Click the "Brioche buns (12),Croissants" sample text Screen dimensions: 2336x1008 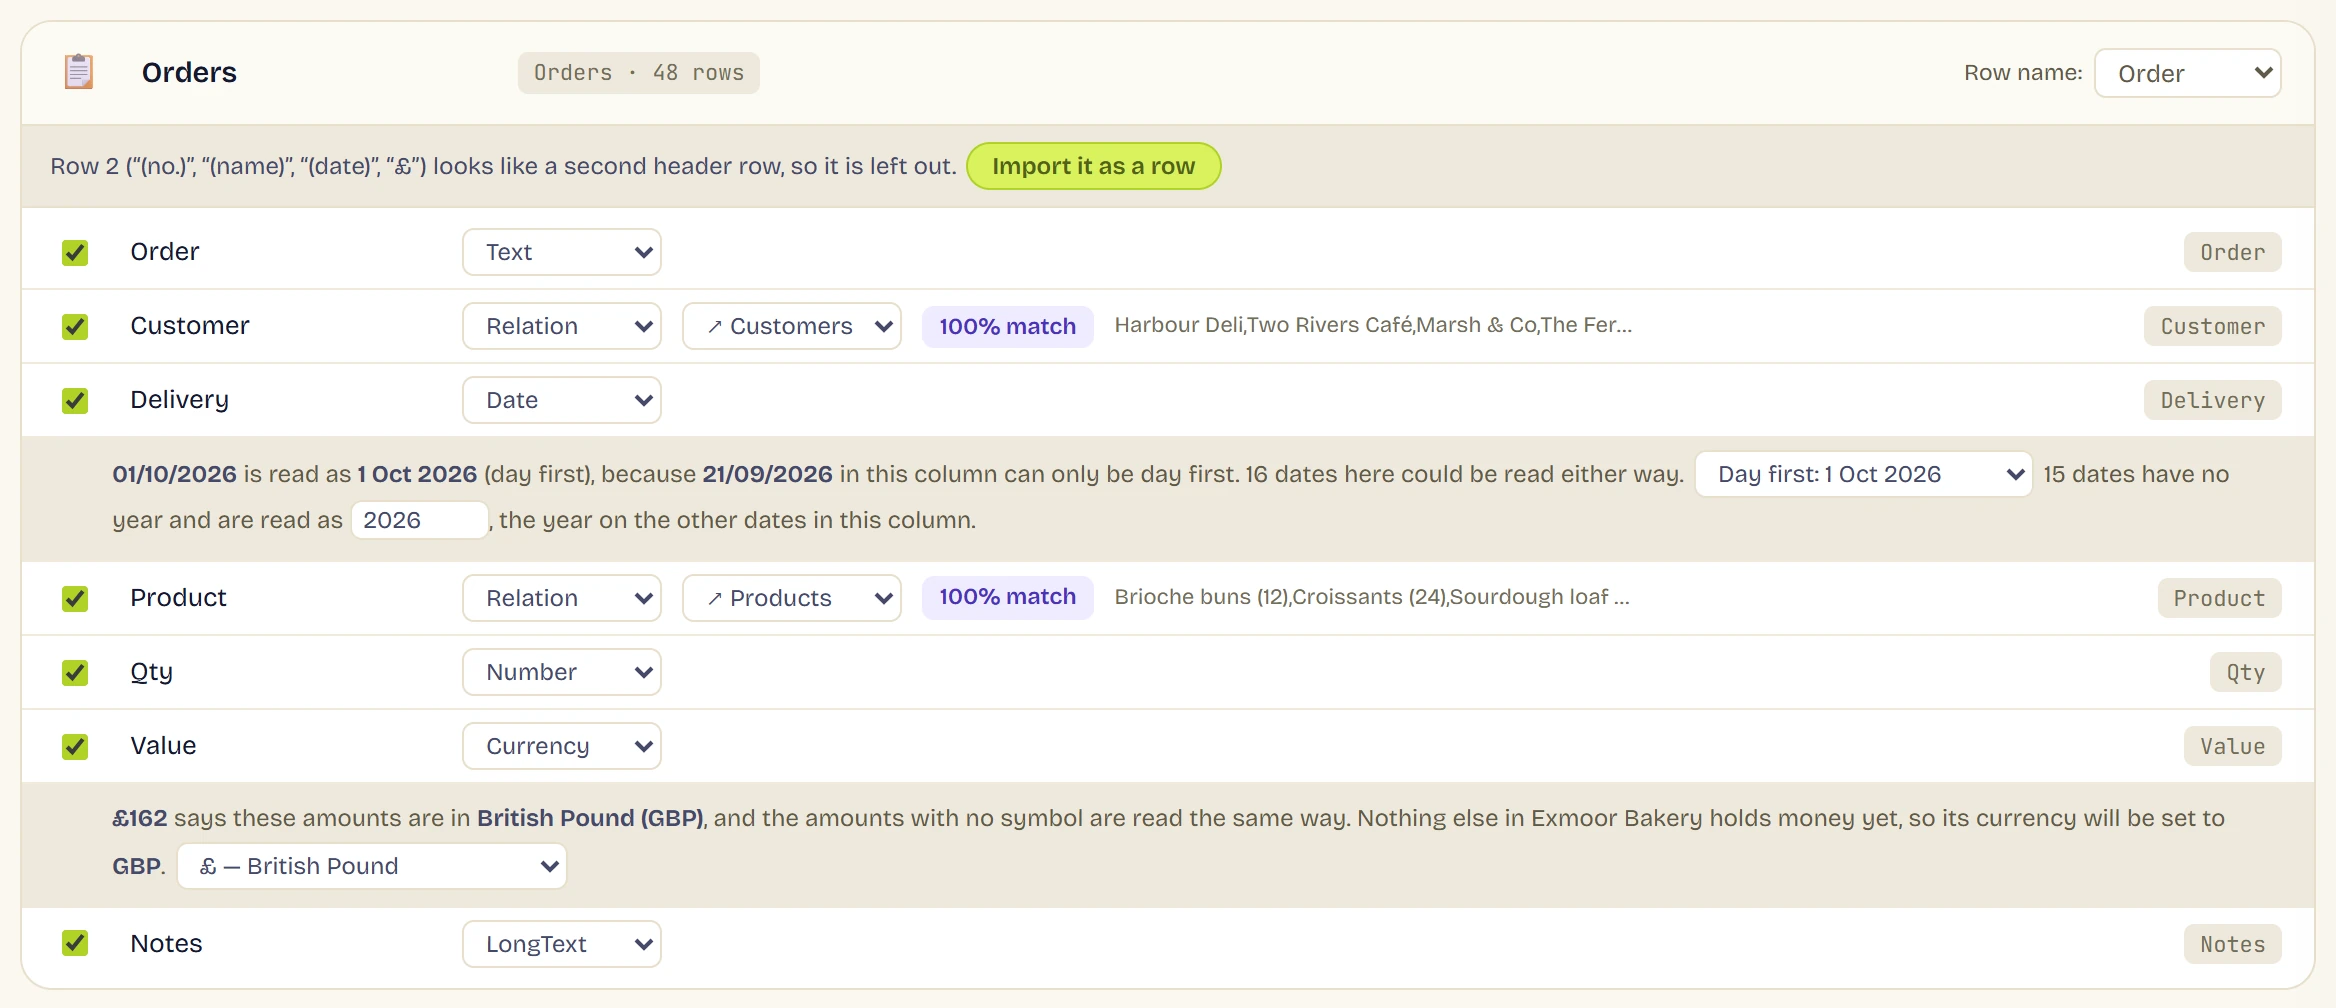pyautogui.click(x=1372, y=597)
